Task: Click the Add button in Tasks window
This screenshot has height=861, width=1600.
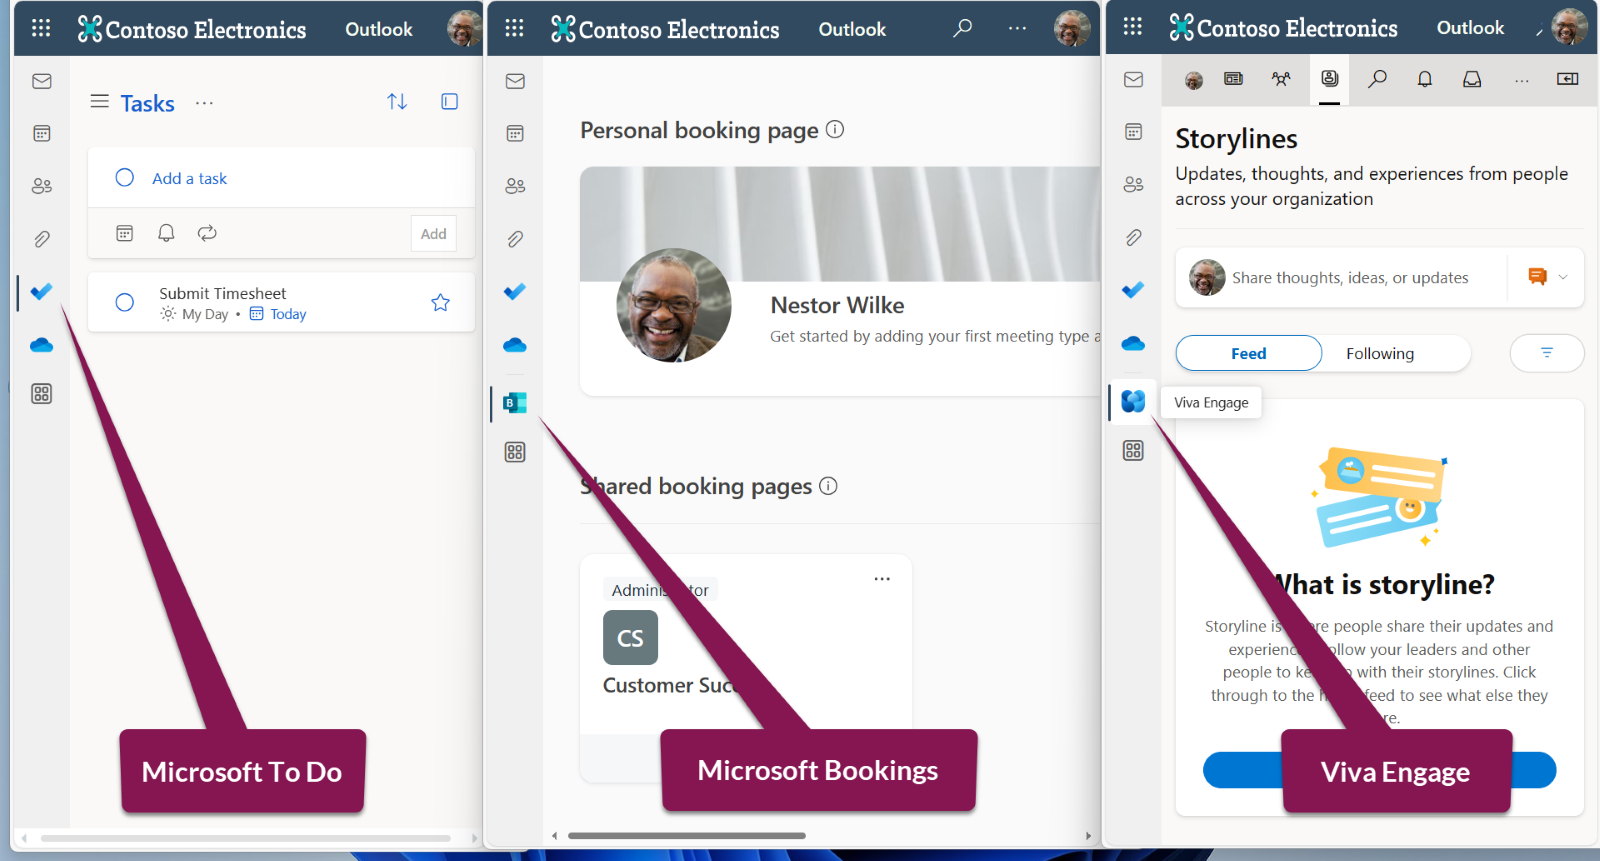Action: point(434,234)
